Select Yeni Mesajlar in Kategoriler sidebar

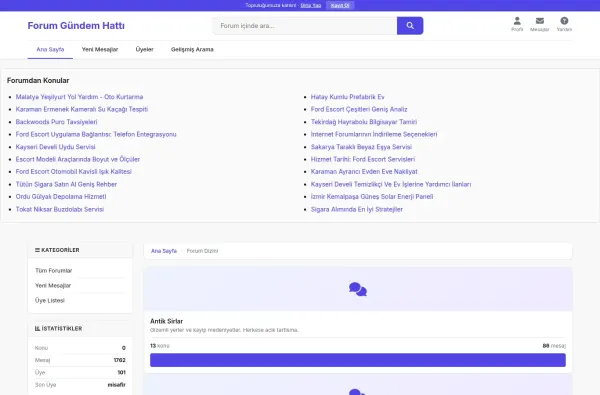pyautogui.click(x=53, y=286)
